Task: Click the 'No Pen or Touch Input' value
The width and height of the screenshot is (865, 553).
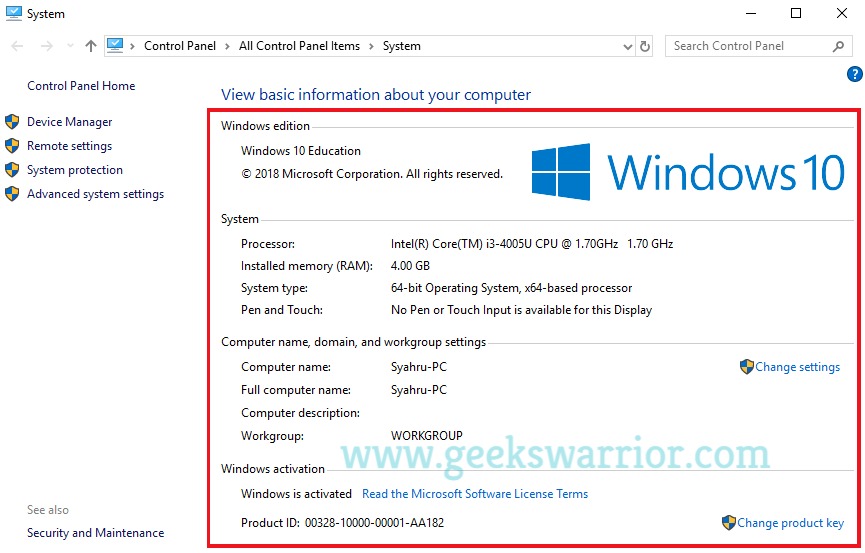Action: 521,310
